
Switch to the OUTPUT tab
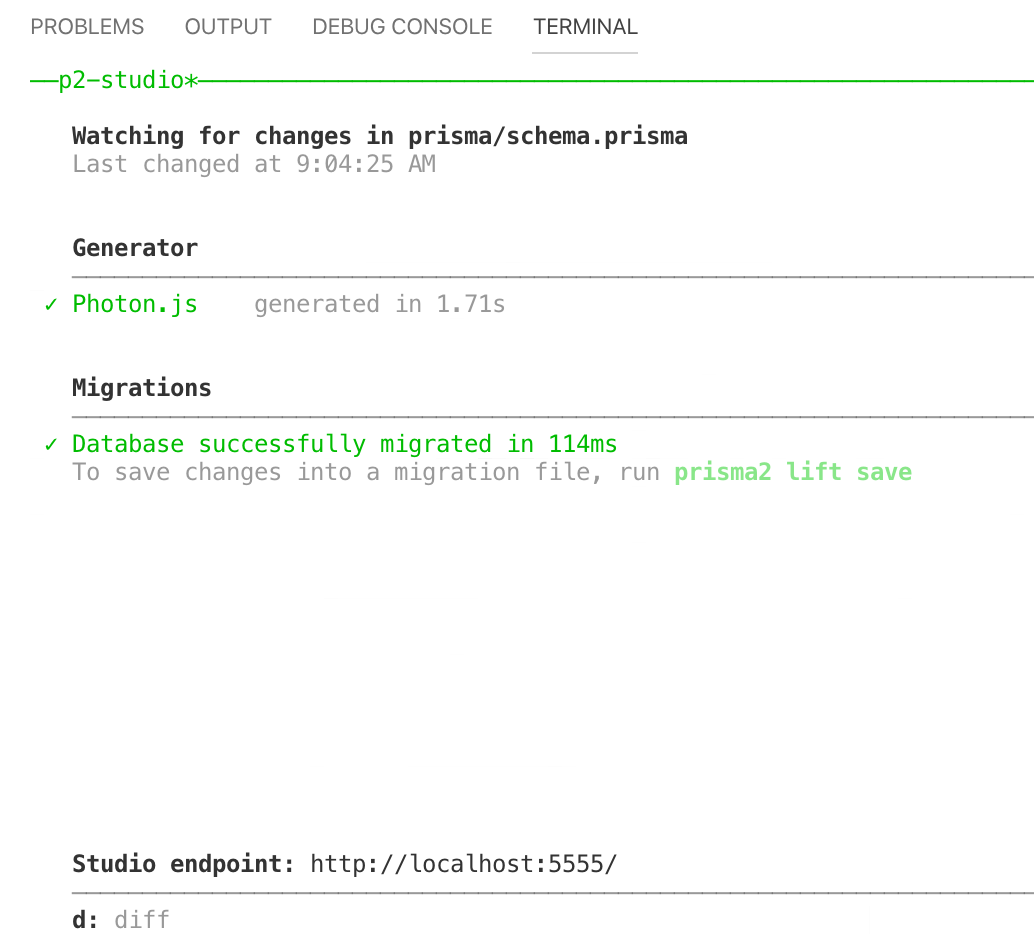[x=228, y=27]
